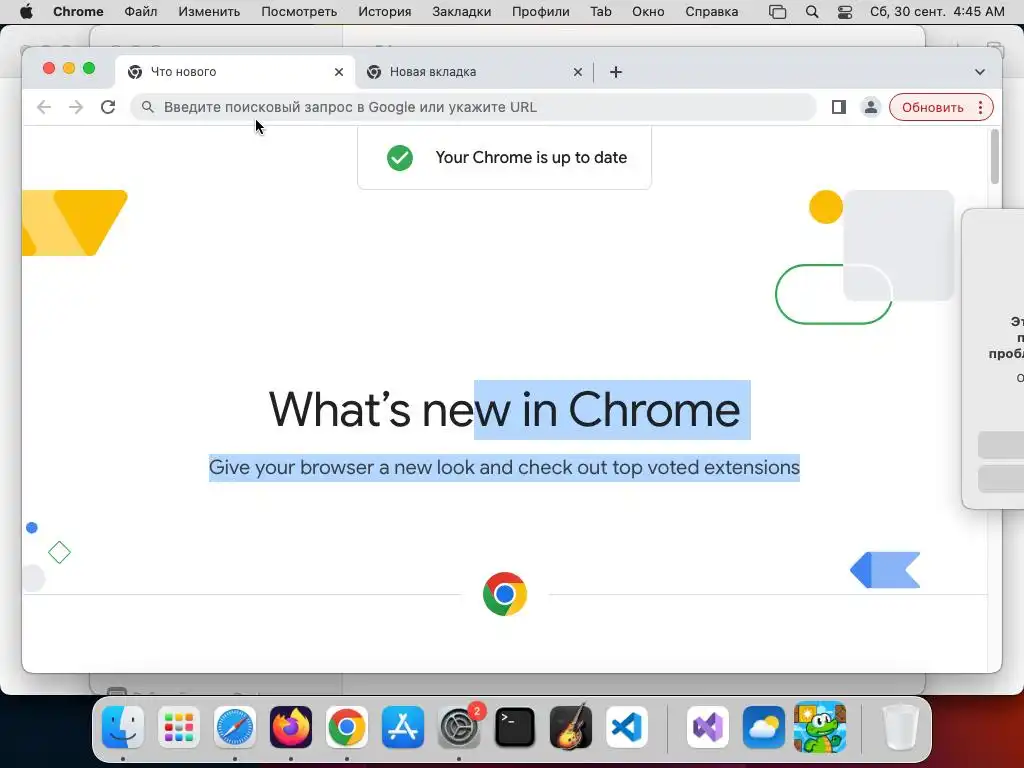This screenshot has width=1024, height=768.
Task: Switch to the 'Новая вкладка' tab
Action: 474,72
